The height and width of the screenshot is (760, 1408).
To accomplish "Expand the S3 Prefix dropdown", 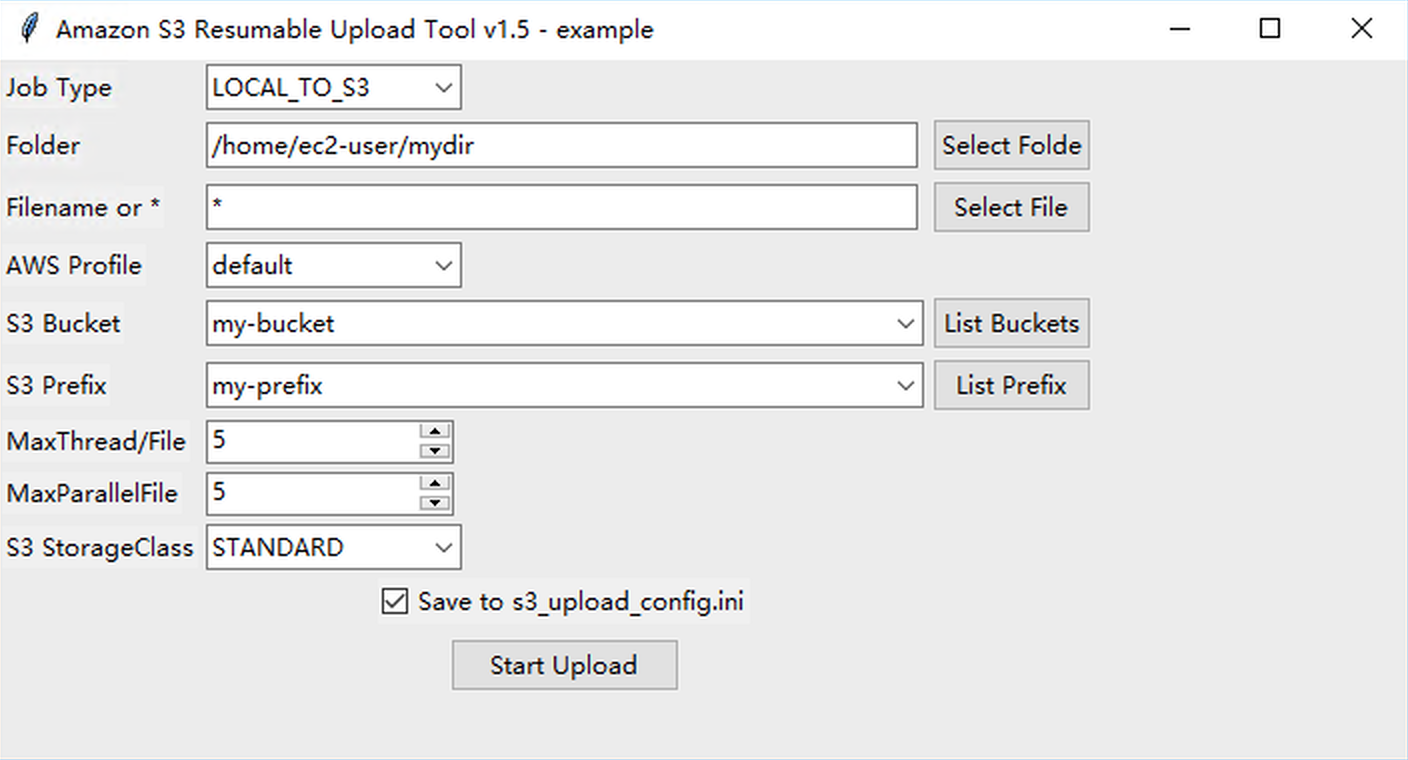I will (905, 386).
